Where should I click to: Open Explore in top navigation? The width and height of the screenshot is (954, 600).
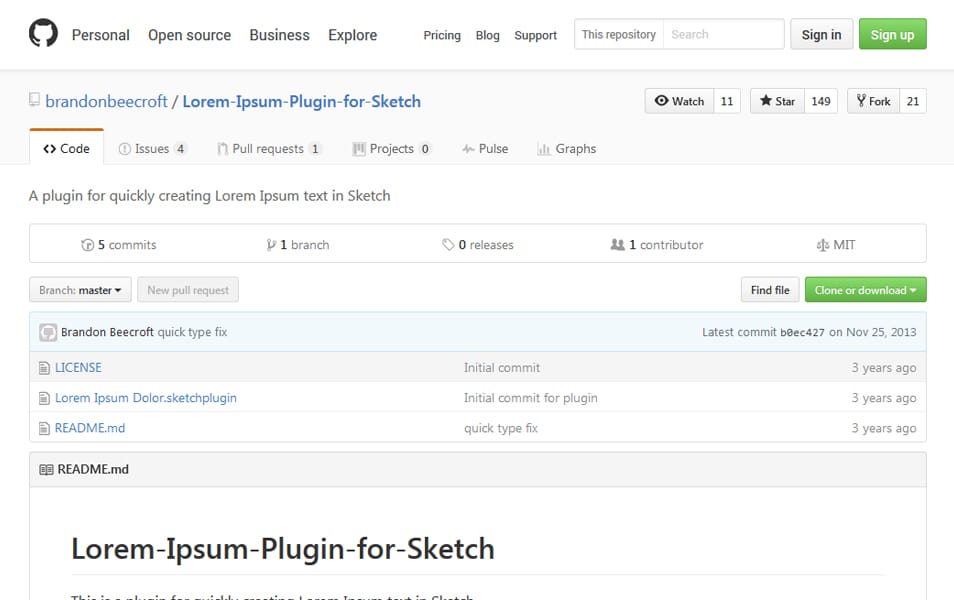[x=352, y=35]
